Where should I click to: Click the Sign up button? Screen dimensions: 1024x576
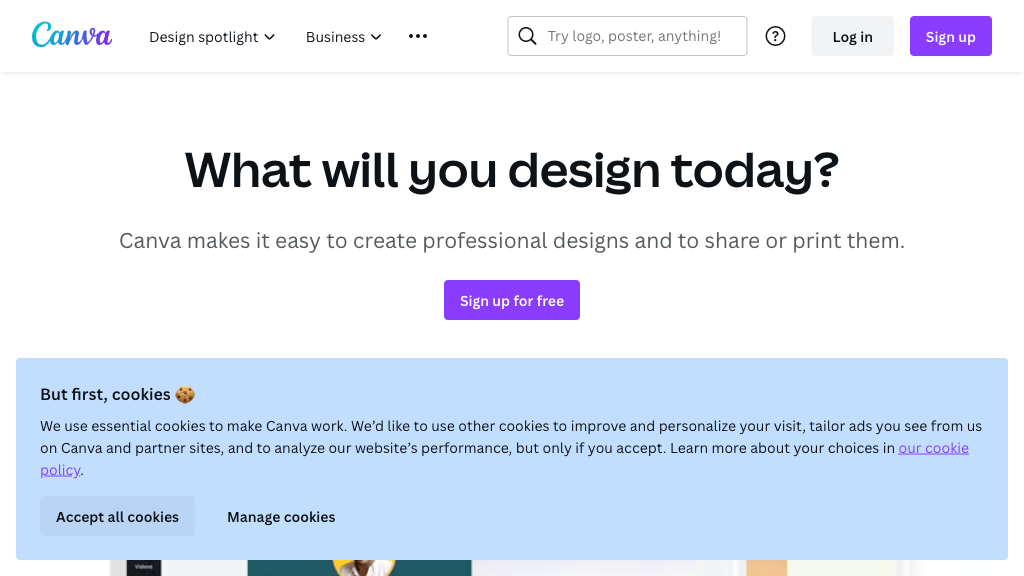click(950, 36)
